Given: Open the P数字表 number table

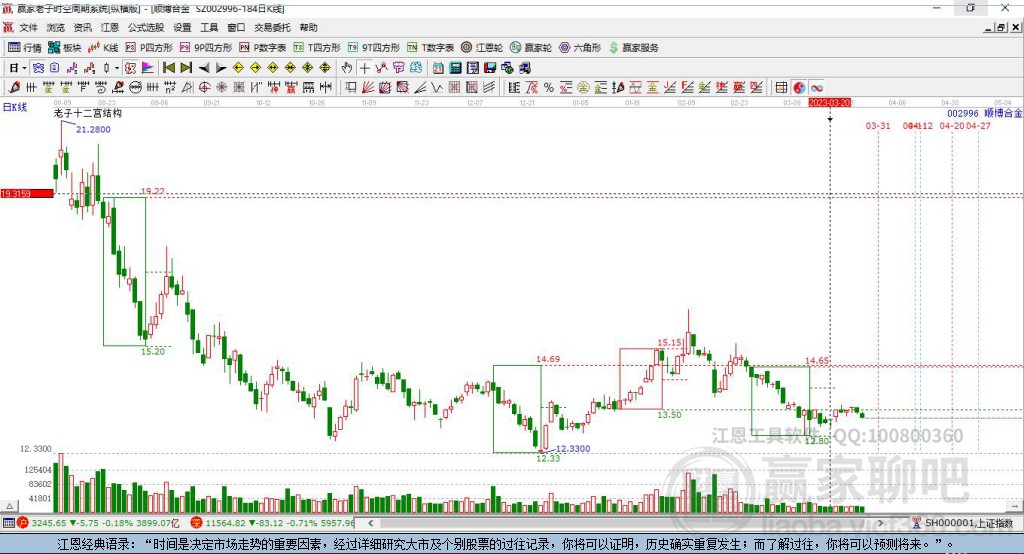Looking at the screenshot, I should click(263, 48).
